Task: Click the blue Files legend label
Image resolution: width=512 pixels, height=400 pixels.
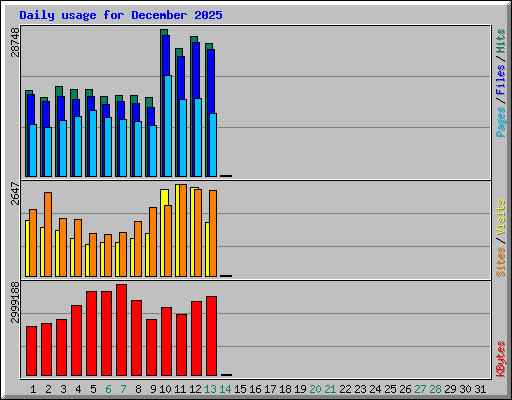Action: pos(501,80)
